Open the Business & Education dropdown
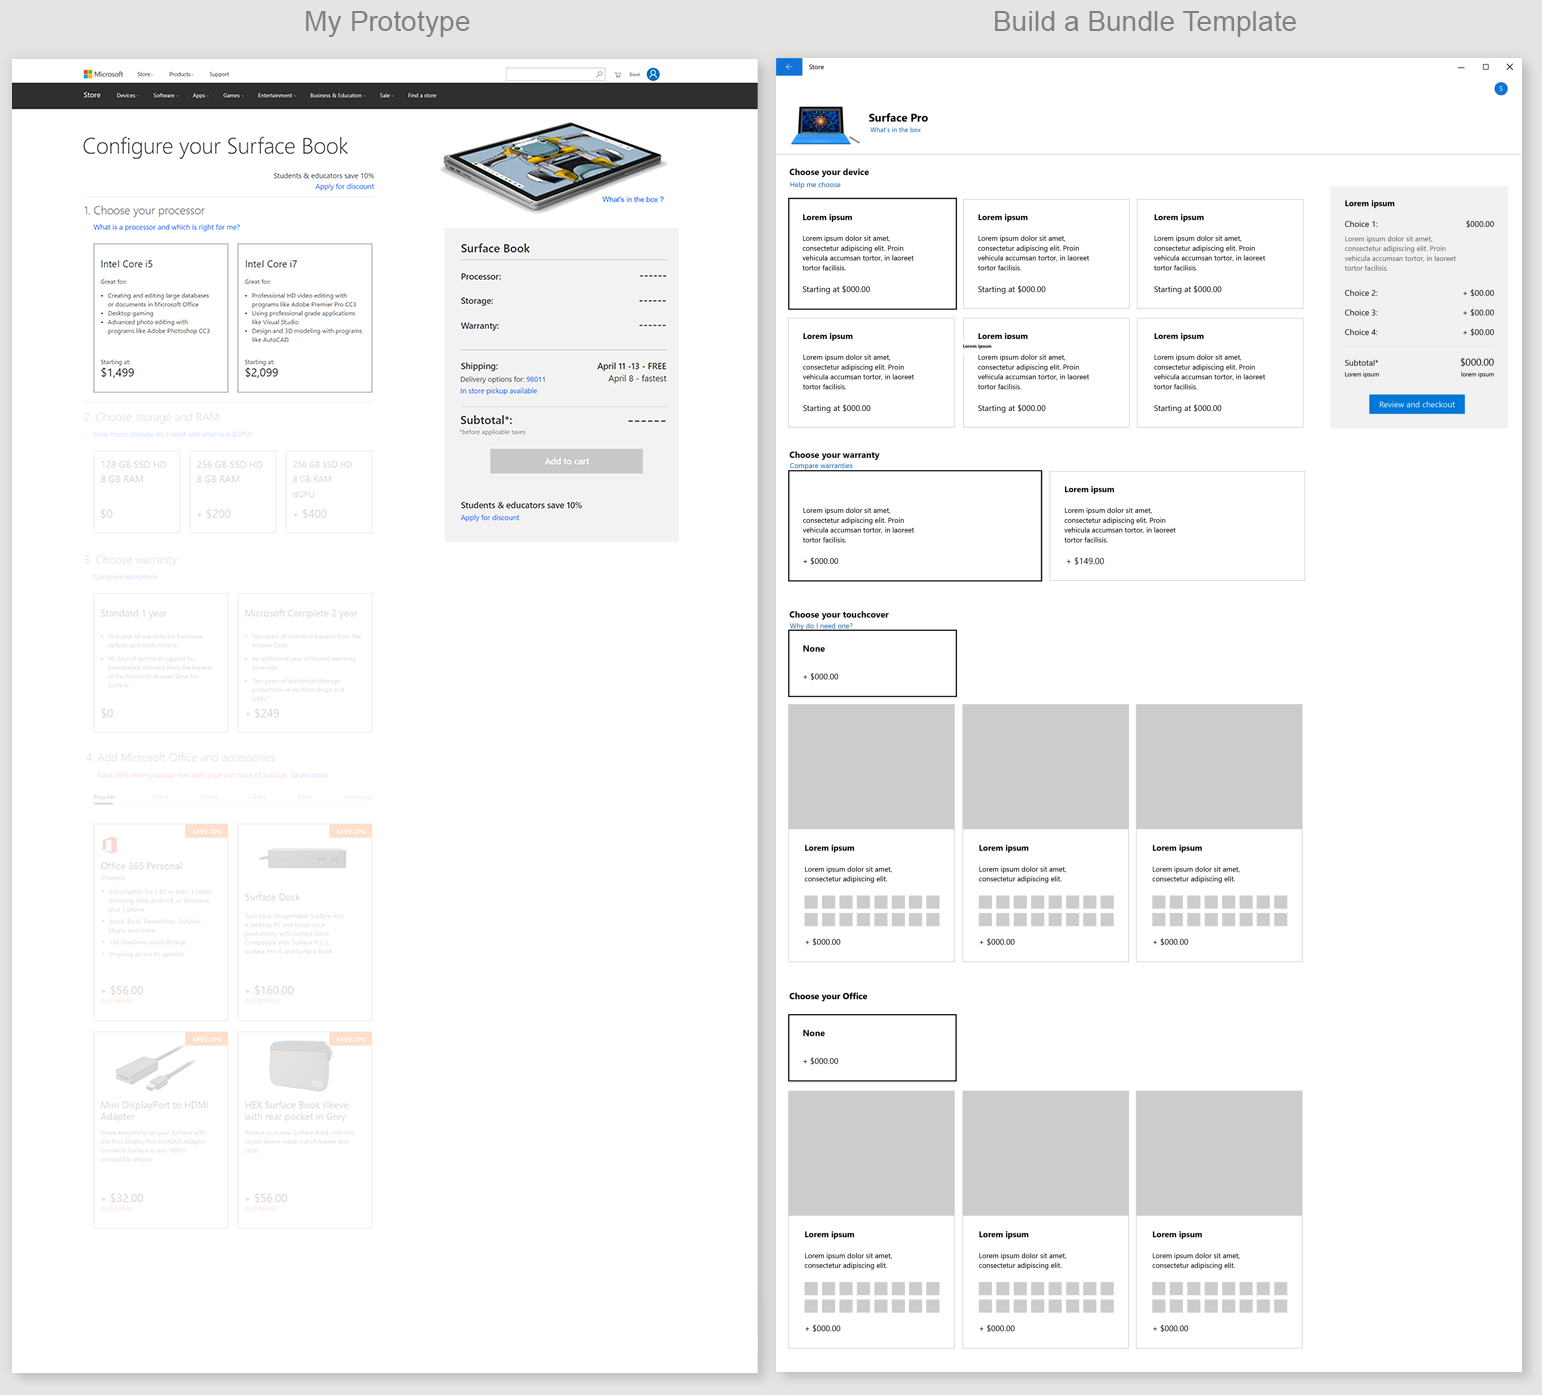This screenshot has width=1542, height=1395. click(338, 96)
